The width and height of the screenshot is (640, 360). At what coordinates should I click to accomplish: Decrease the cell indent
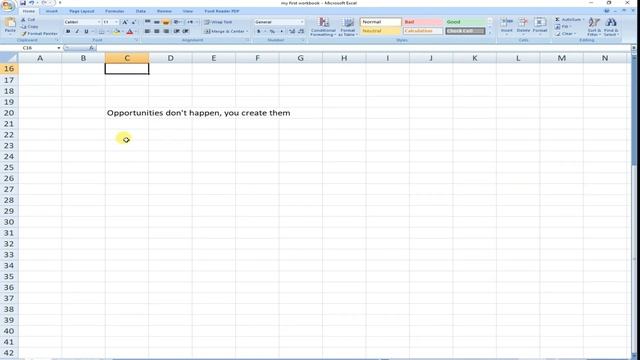point(177,31)
